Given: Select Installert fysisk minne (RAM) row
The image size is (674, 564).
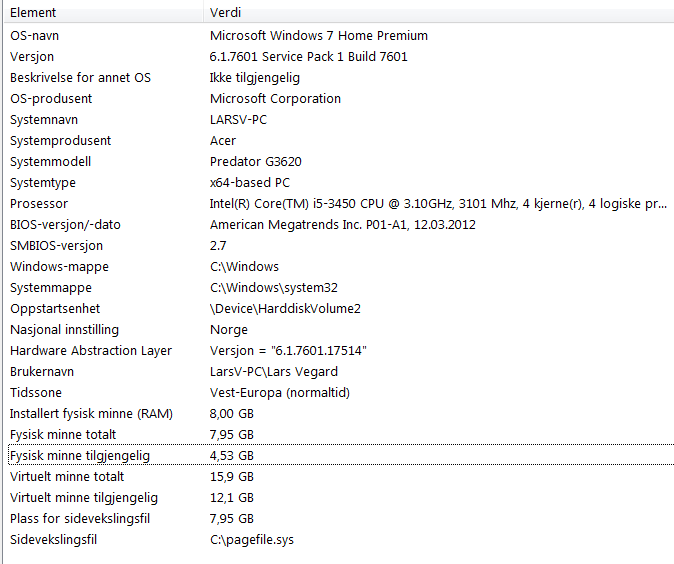Looking at the screenshot, I should (90, 414).
